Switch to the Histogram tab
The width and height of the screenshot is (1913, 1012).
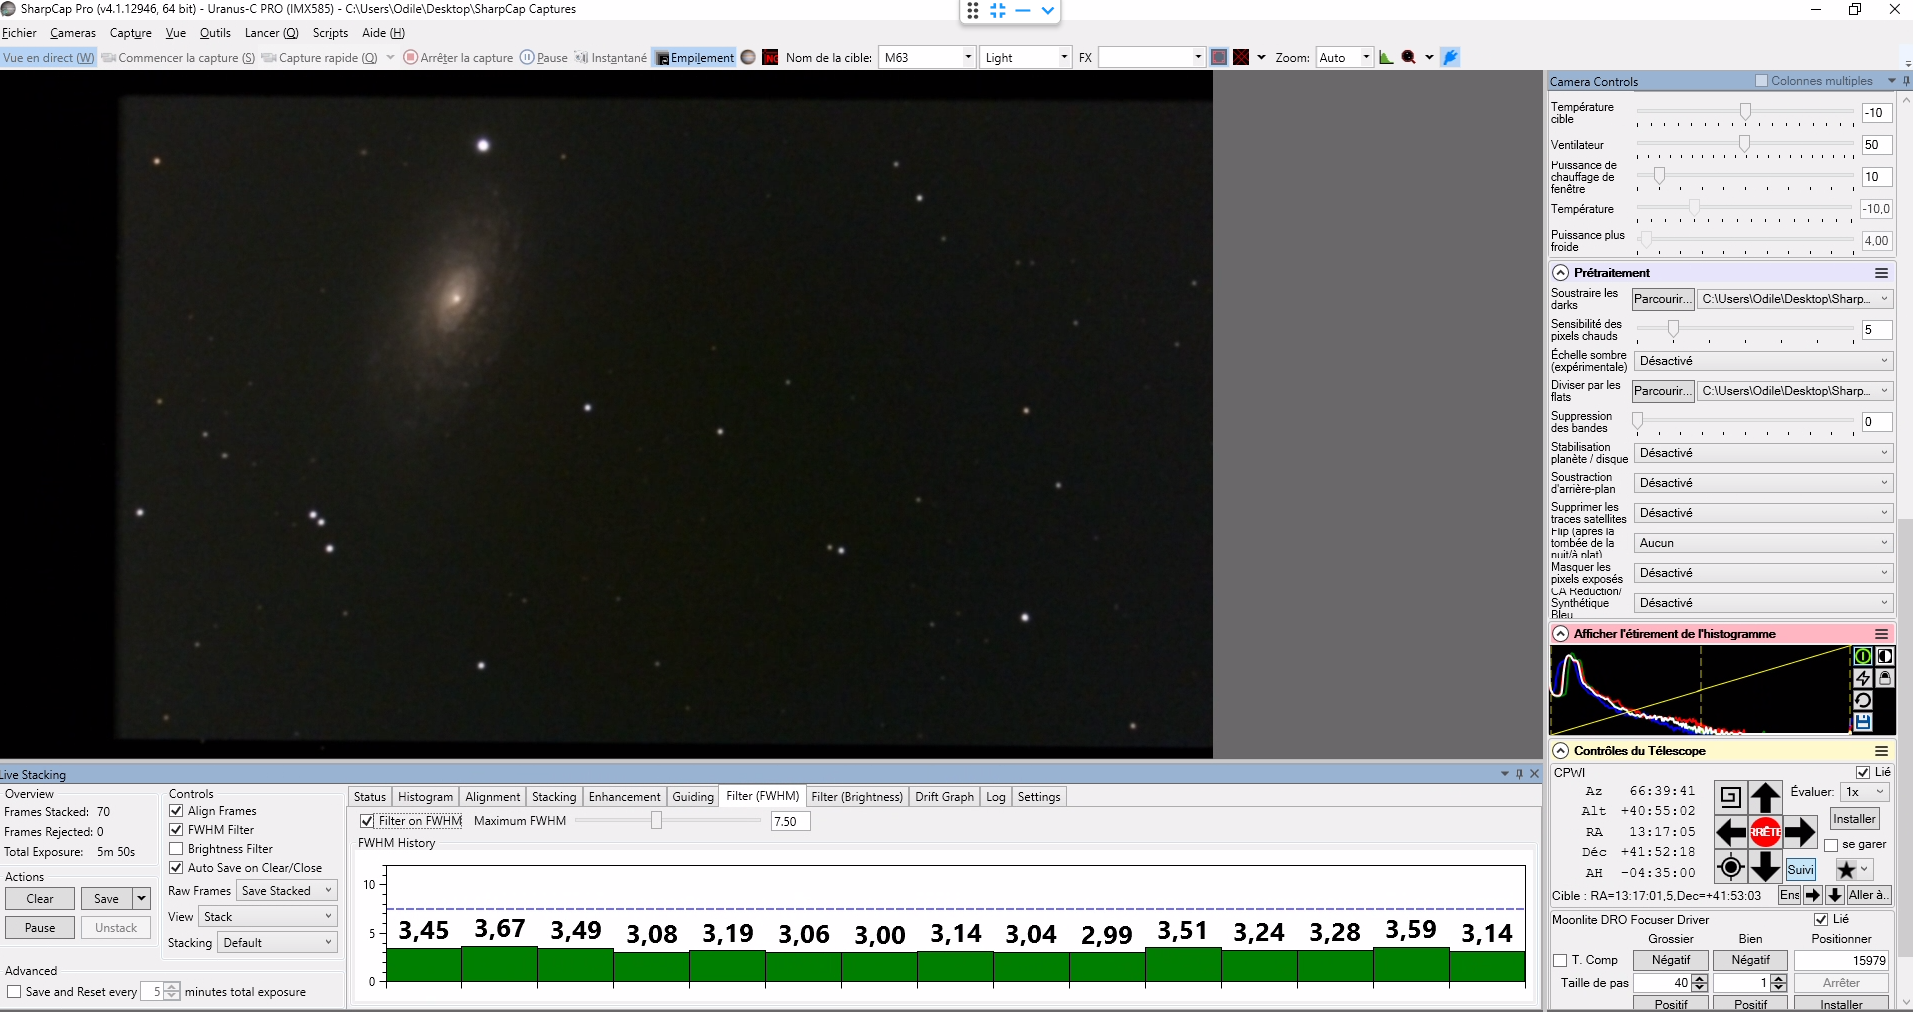(x=425, y=797)
